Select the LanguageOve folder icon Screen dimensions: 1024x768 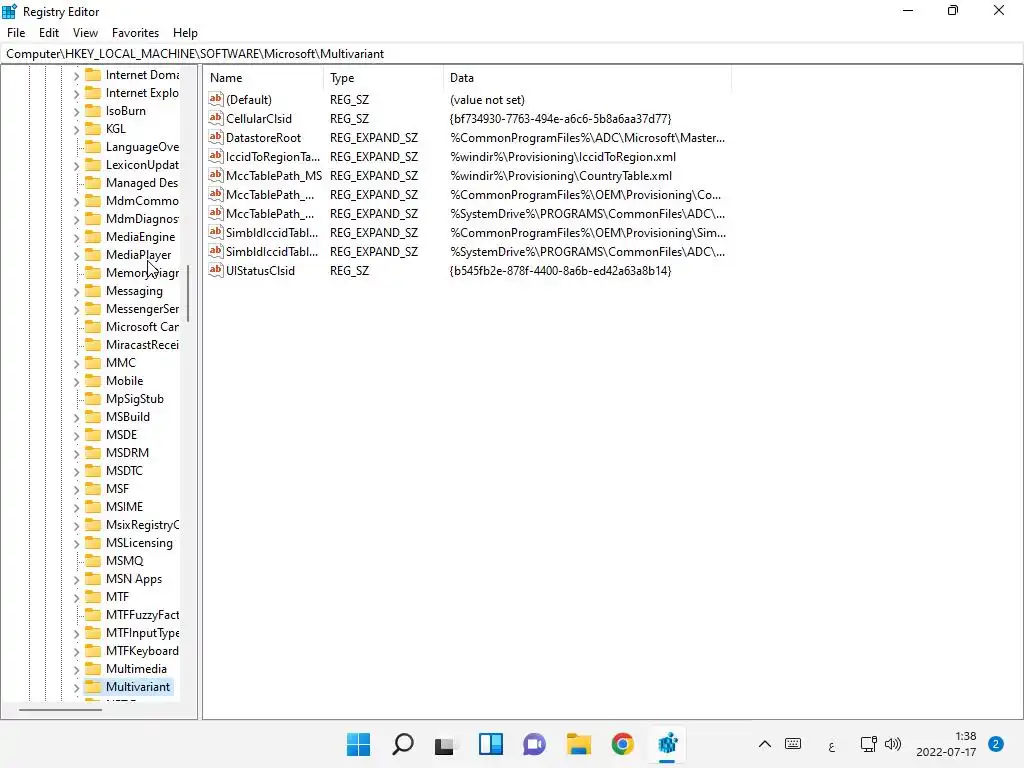pyautogui.click(x=93, y=147)
